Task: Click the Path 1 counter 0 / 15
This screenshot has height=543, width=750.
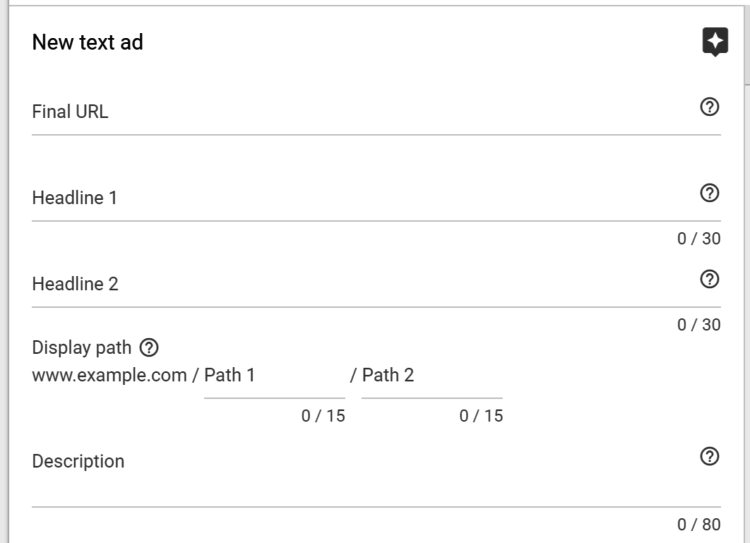Action: point(323,416)
